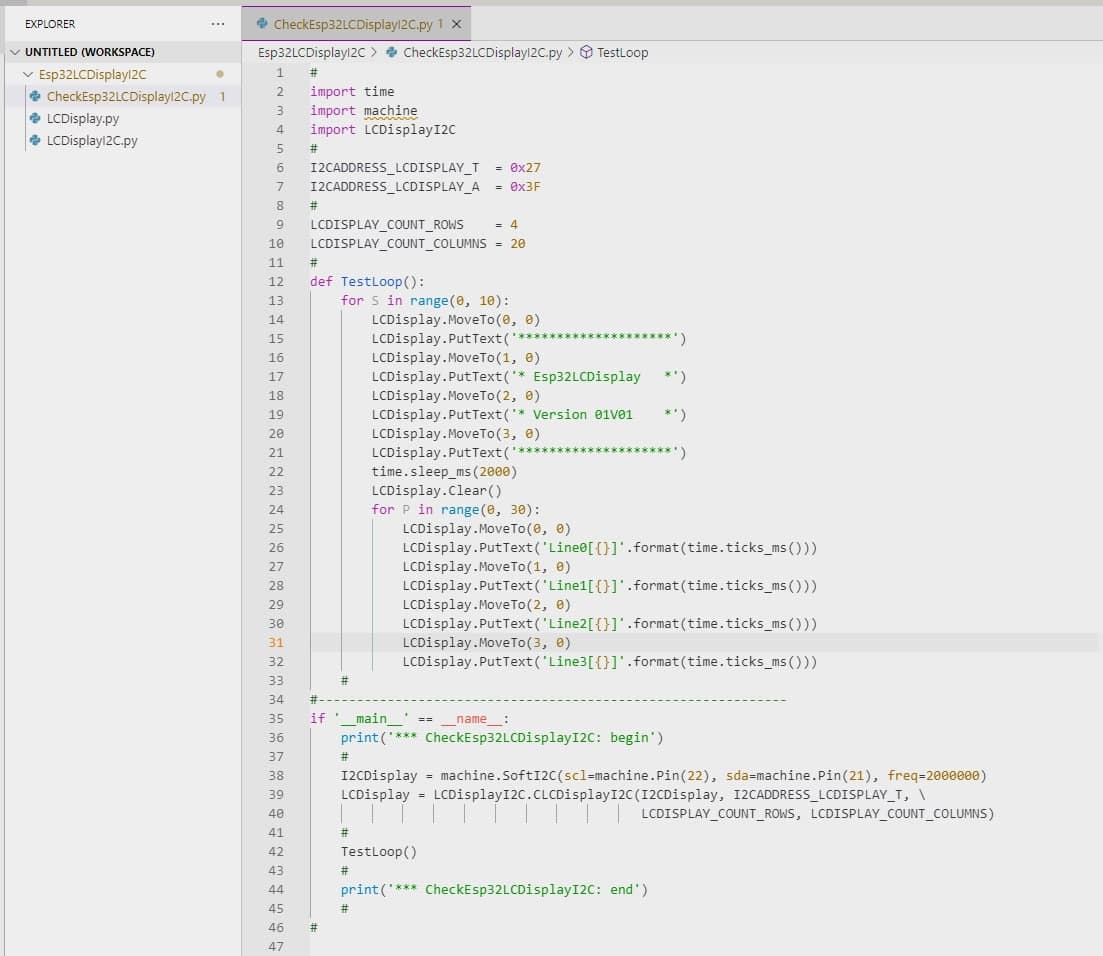Click Python file icon on the editor tab

[262, 23]
